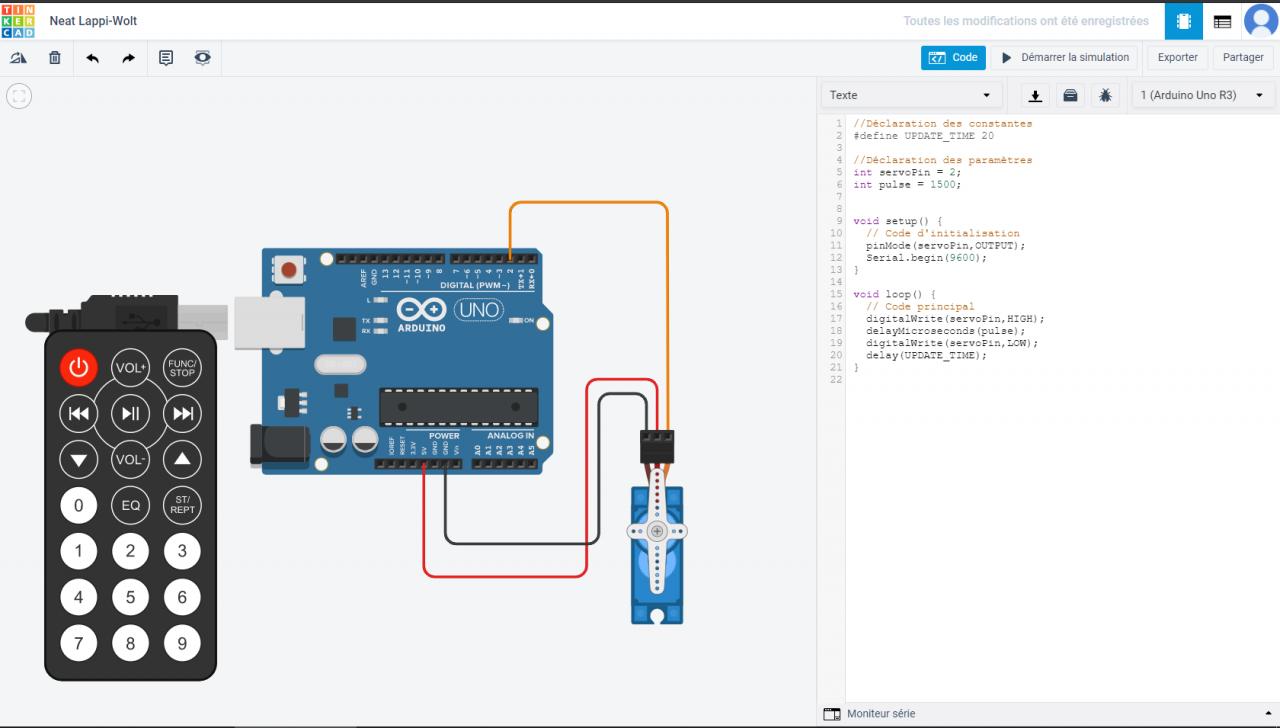Click VOL+ on the IR remote
The width and height of the screenshot is (1280, 728).
coord(131,368)
